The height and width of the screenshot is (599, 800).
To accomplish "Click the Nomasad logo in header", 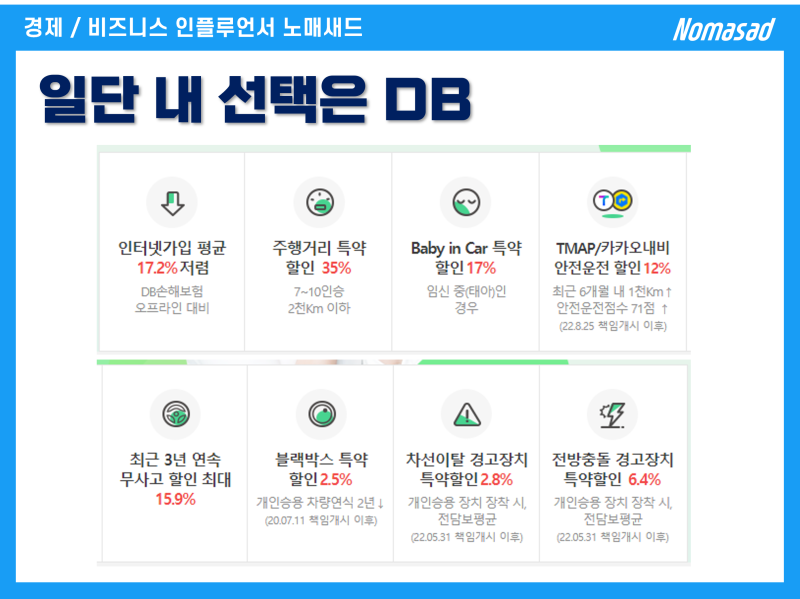I will [723, 29].
